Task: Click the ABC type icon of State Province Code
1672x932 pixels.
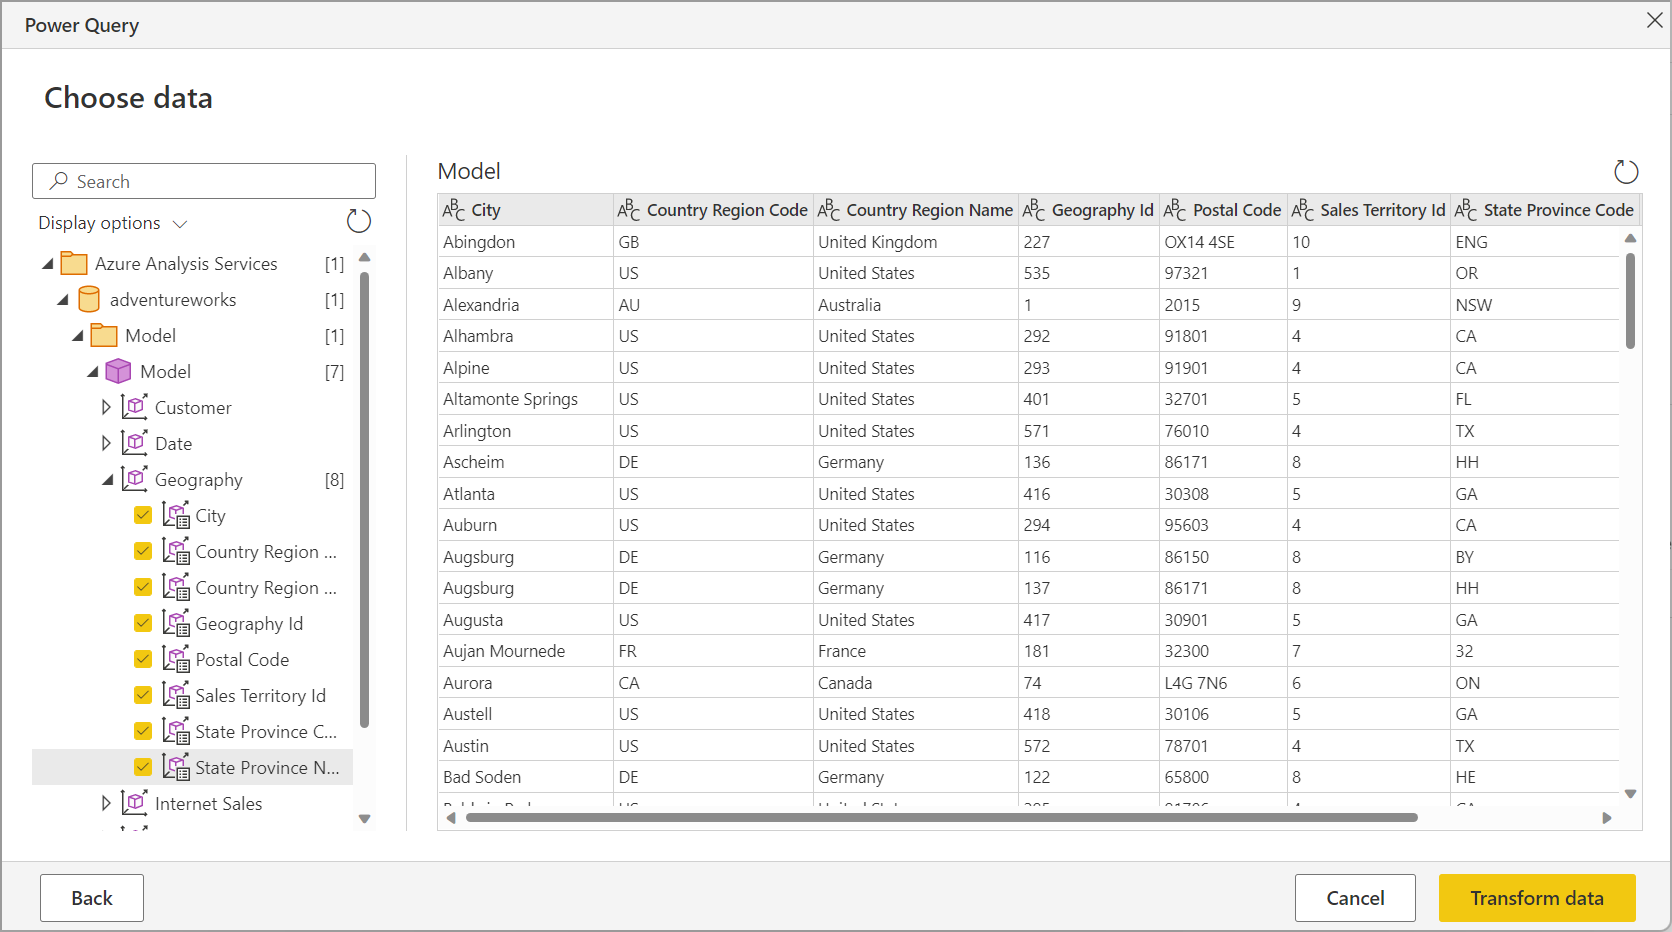Action: pos(1466,209)
